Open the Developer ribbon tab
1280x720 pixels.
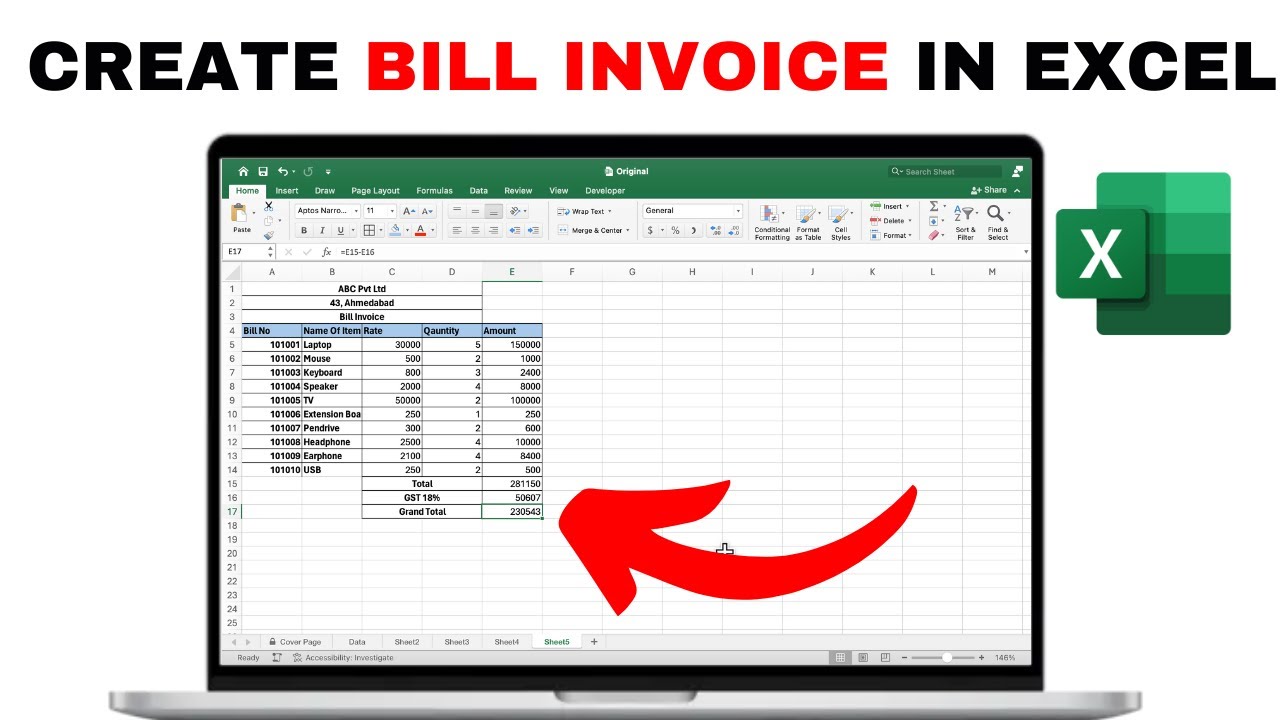605,190
